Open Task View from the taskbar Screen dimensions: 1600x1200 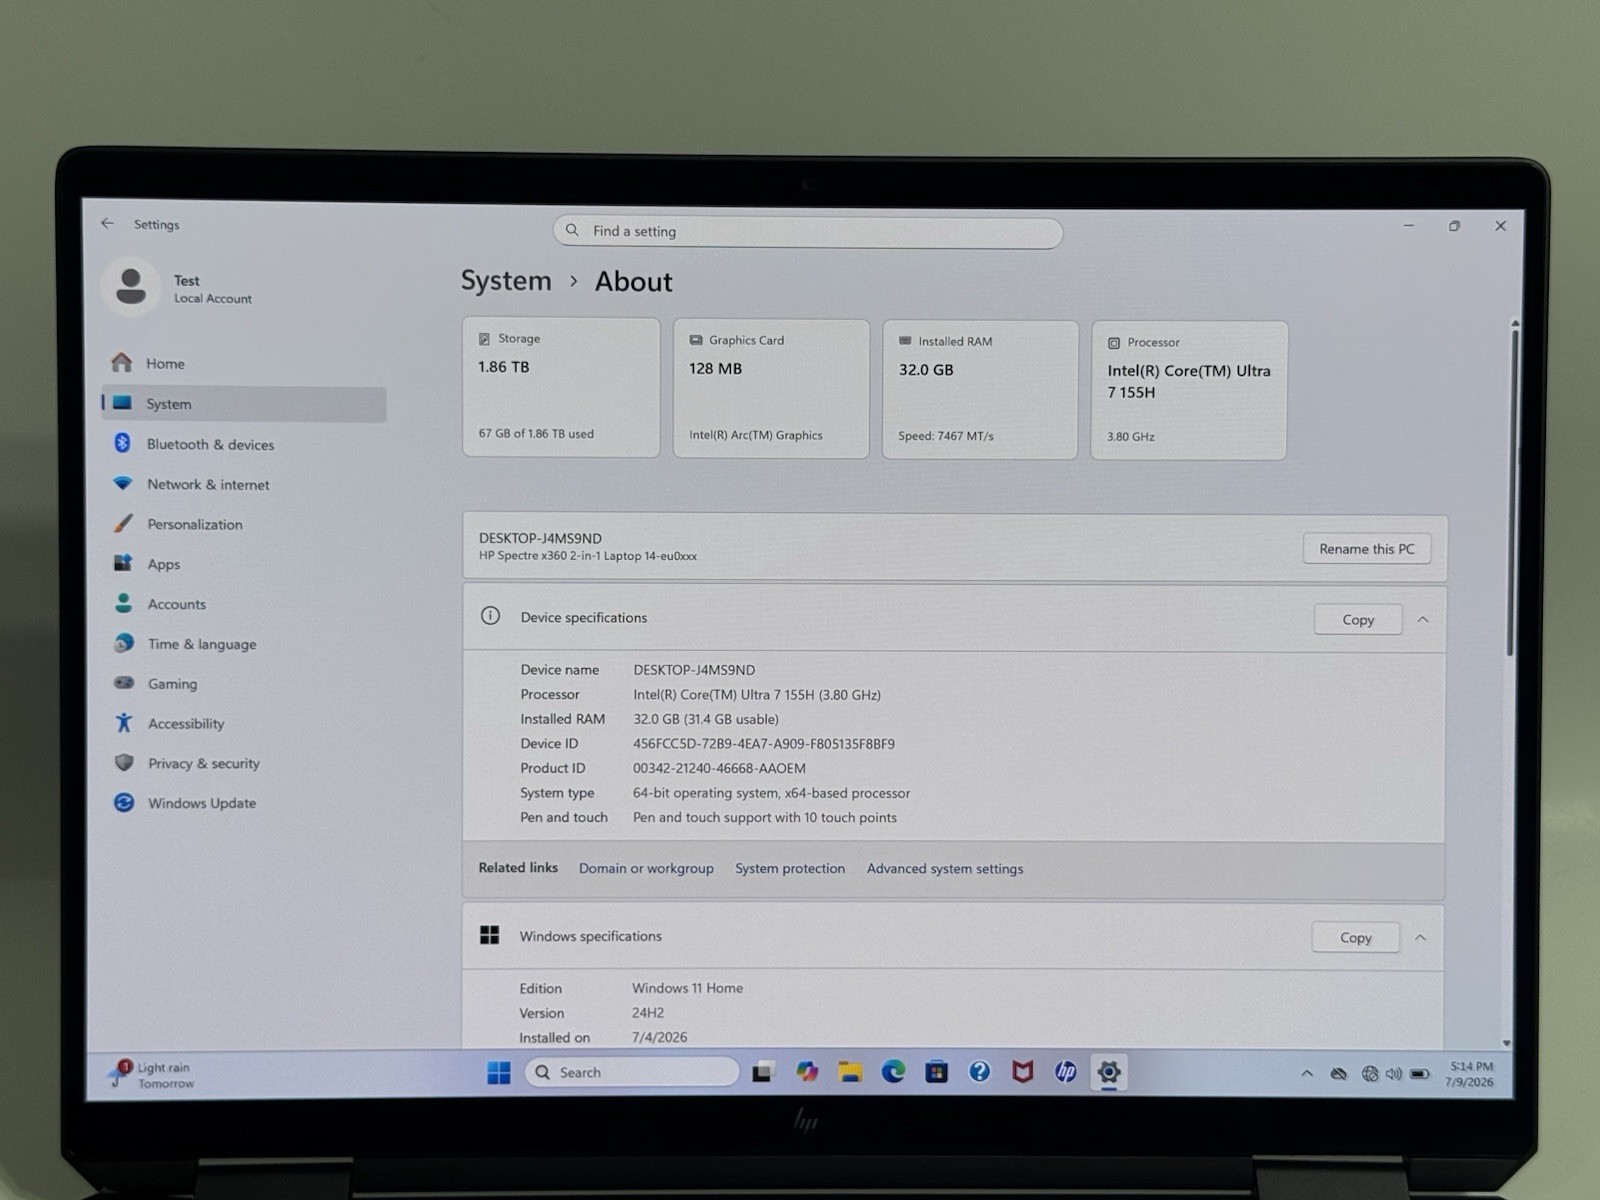coord(763,1072)
